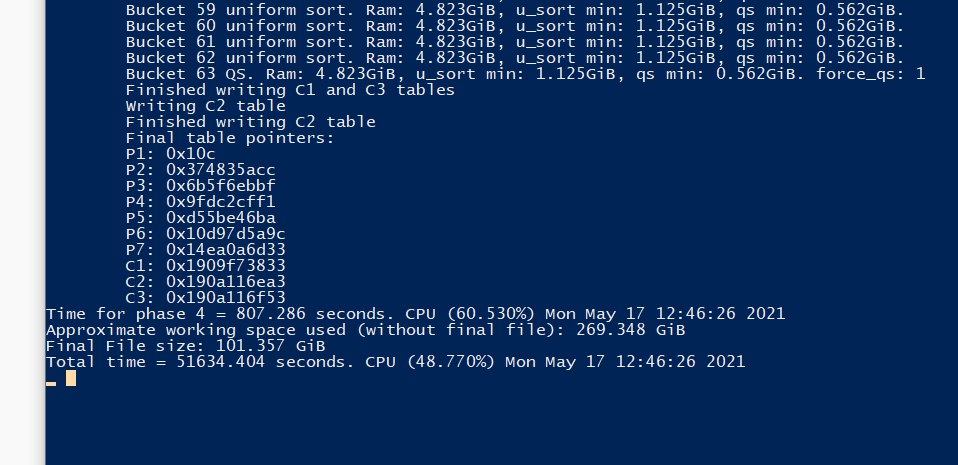Viewport: 958px width, 465px height.
Task: Select the "Approximate working space used" line
Action: pos(365,329)
